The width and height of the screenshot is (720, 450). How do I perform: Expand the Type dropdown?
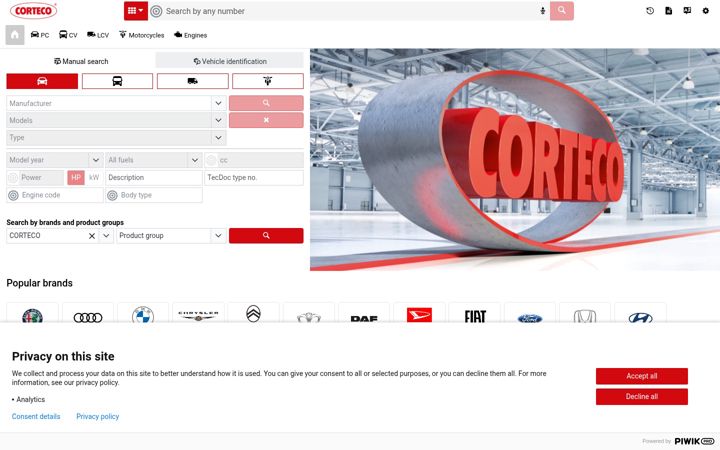click(x=219, y=137)
